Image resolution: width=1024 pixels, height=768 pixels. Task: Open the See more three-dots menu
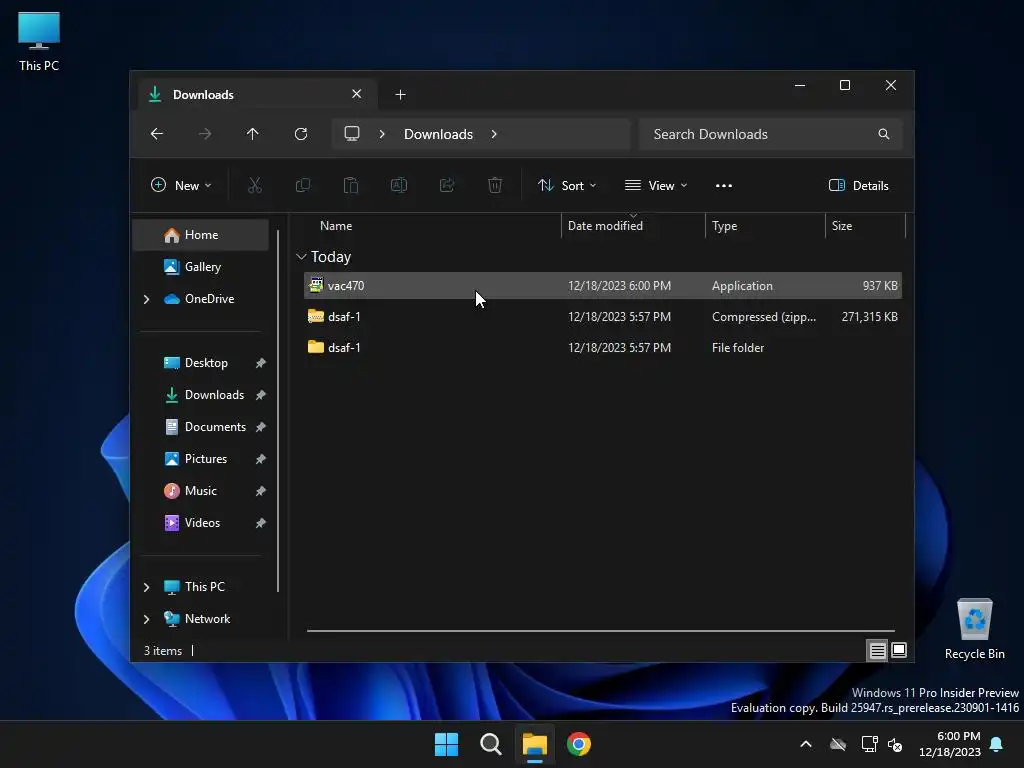(x=724, y=185)
